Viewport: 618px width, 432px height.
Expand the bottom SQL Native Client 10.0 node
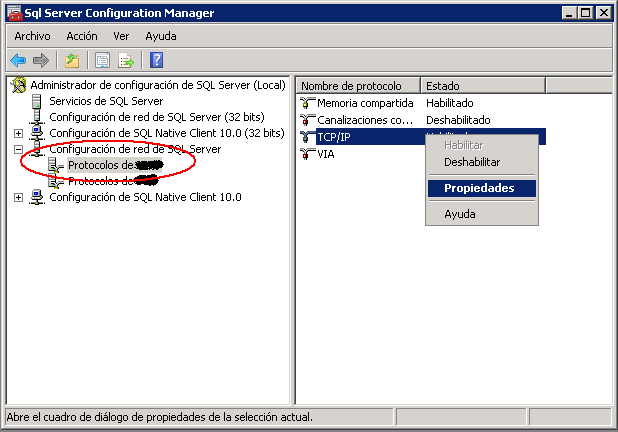(18, 197)
